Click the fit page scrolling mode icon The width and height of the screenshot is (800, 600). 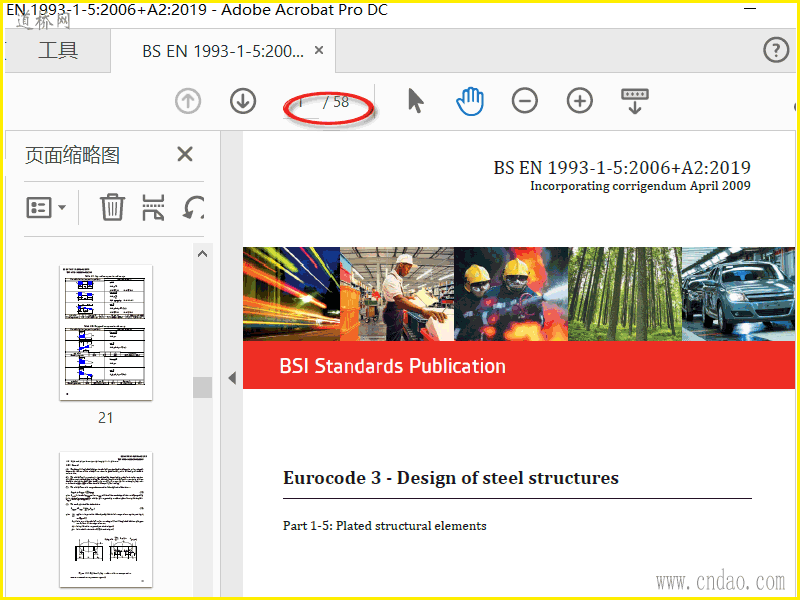coord(635,101)
